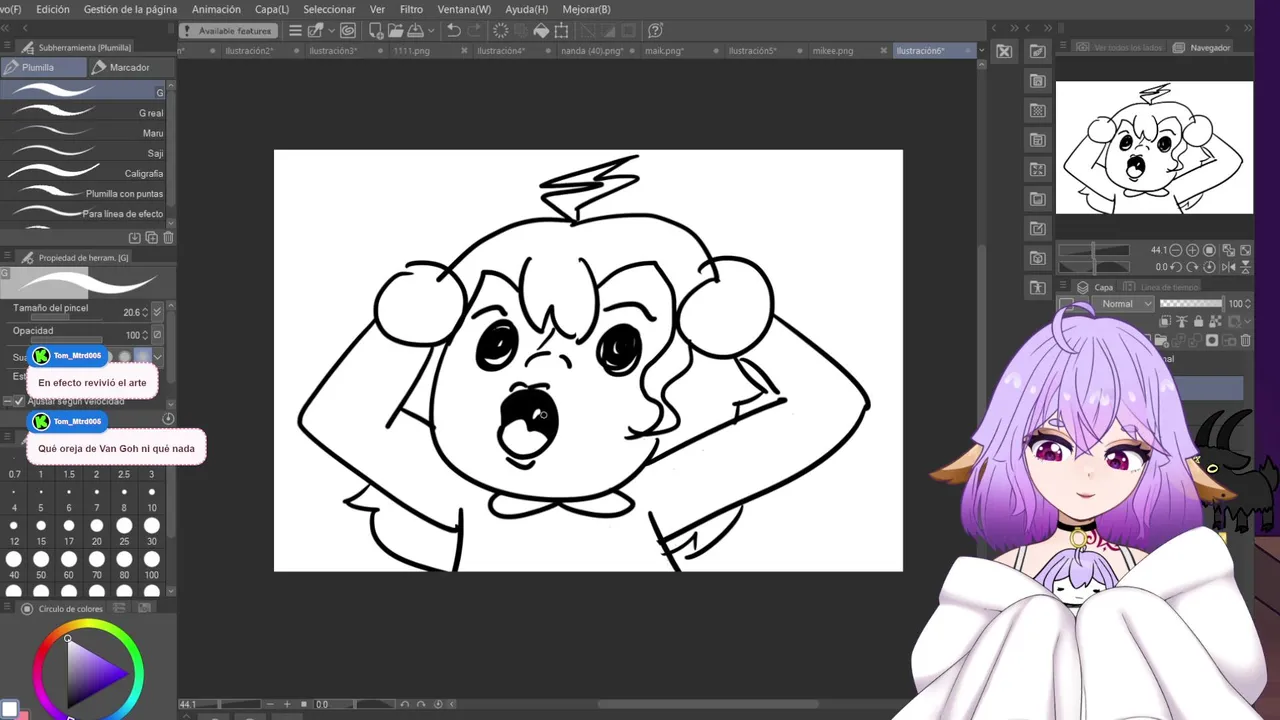Open the Edición menu
The image size is (1280, 720).
click(53, 9)
